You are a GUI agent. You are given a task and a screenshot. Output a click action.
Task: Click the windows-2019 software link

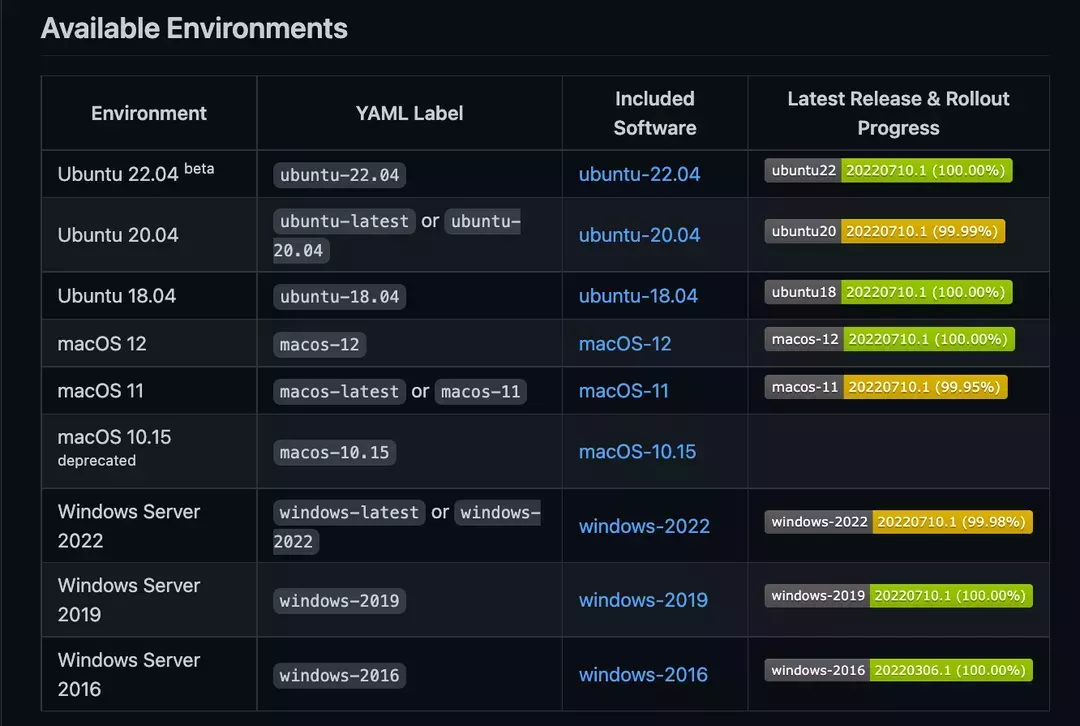(x=643, y=600)
